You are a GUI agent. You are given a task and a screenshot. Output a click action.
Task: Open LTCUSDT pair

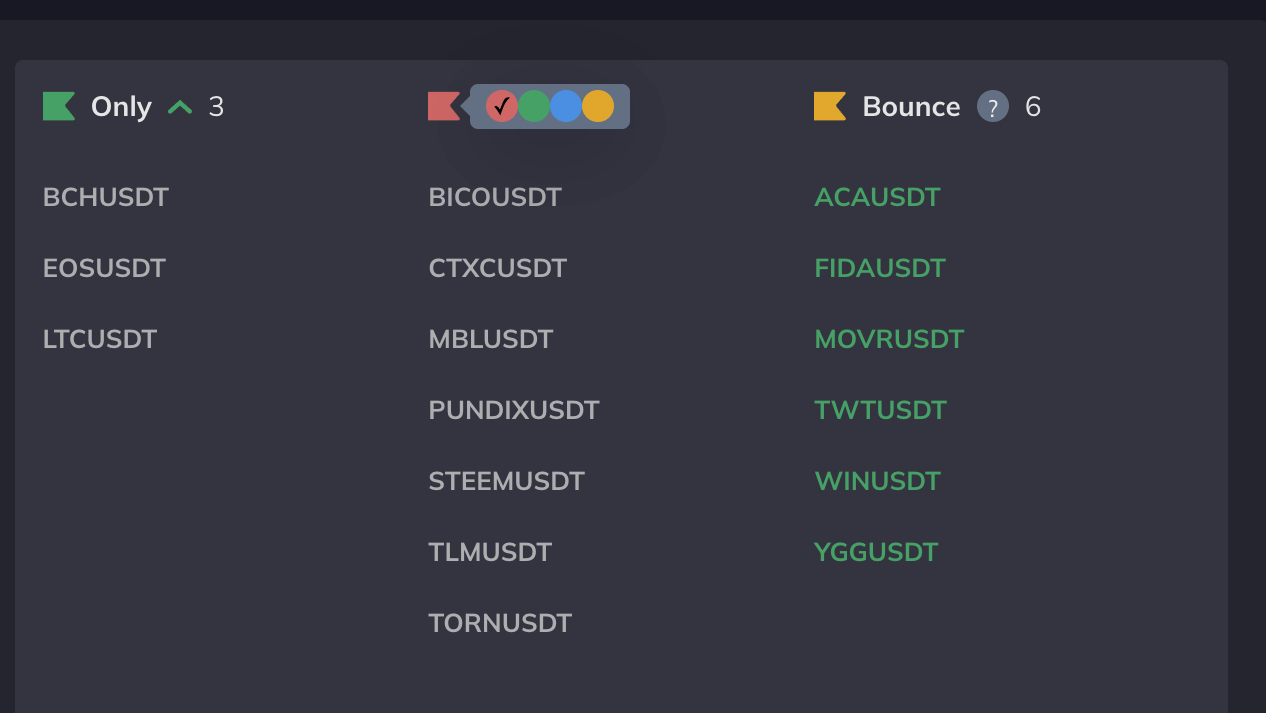pyautogui.click(x=100, y=339)
